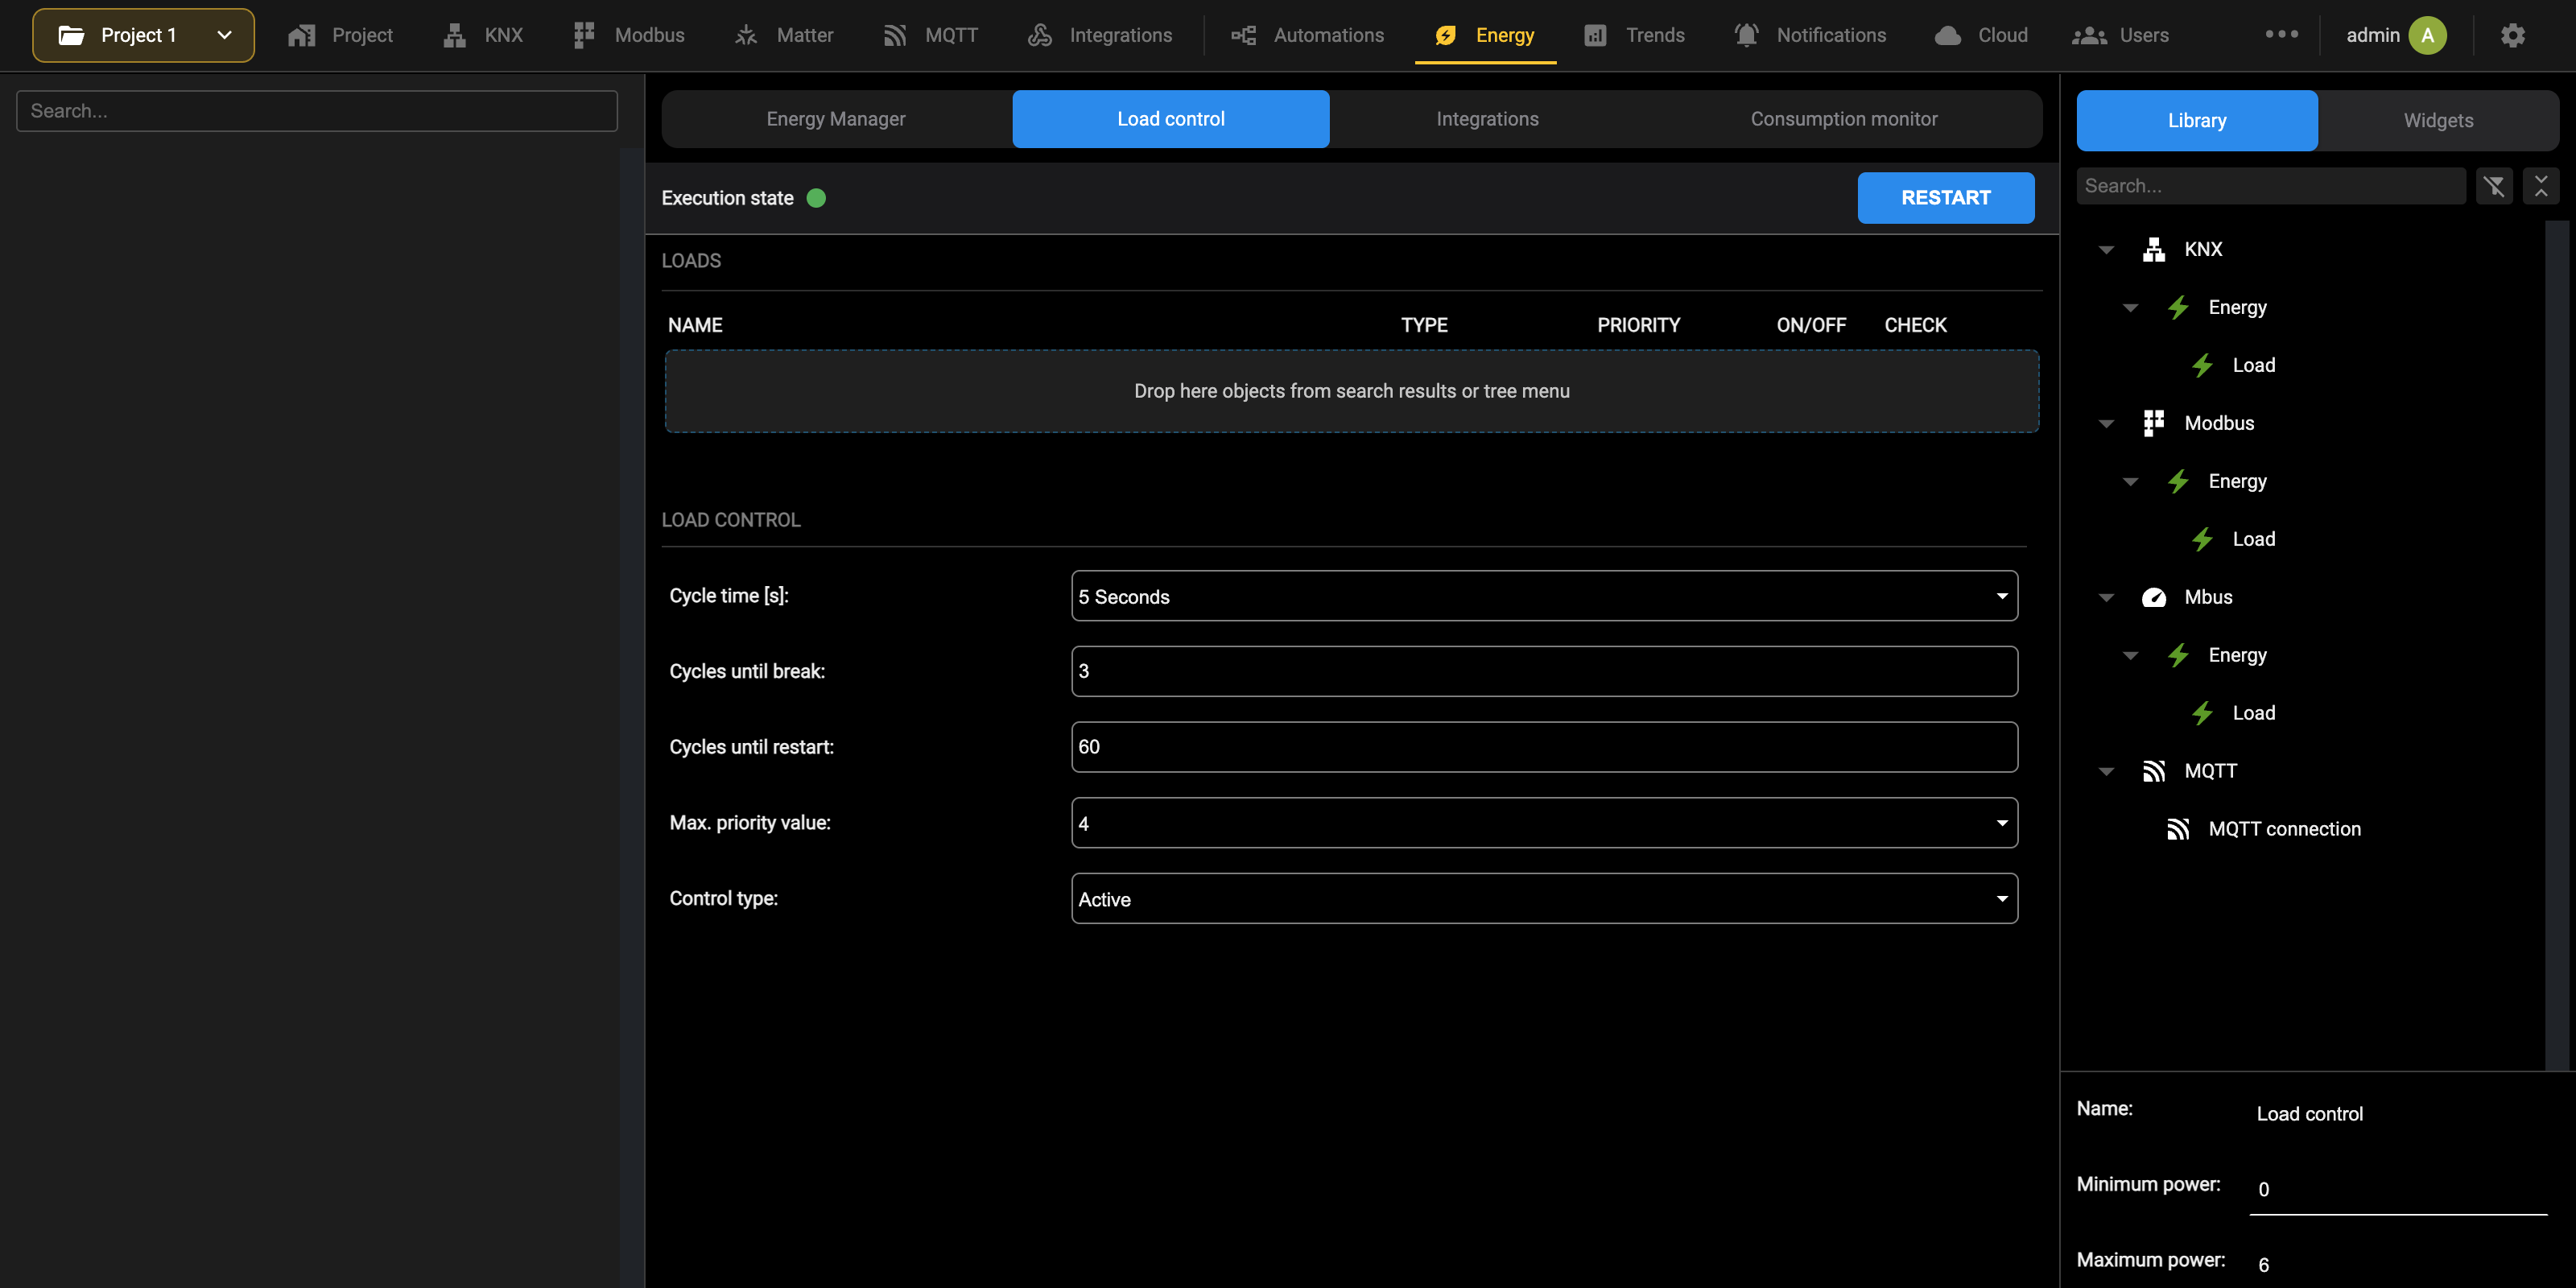Select the Modbus icon in library tree
Screen dimensions: 2576x1288
pyautogui.click(x=2154, y=423)
